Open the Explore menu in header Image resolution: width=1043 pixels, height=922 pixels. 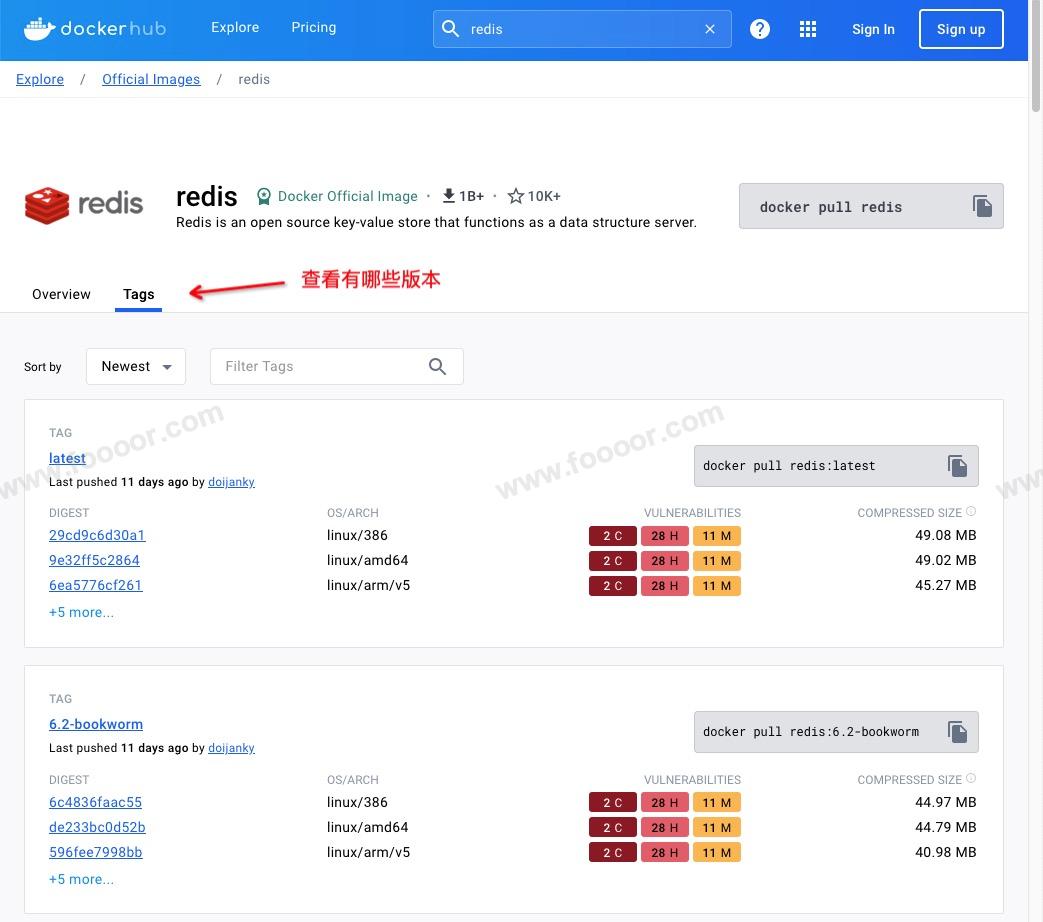235,28
